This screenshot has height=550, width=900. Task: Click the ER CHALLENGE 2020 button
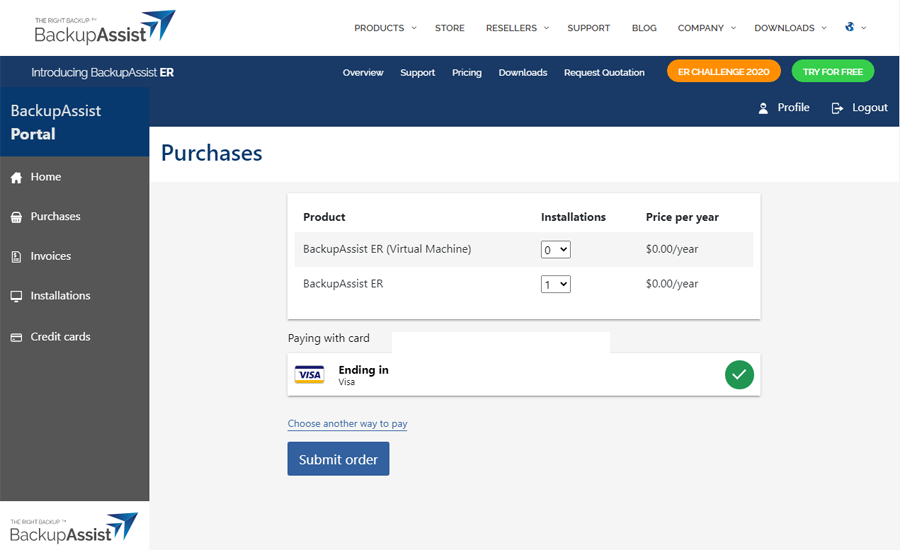click(x=723, y=71)
